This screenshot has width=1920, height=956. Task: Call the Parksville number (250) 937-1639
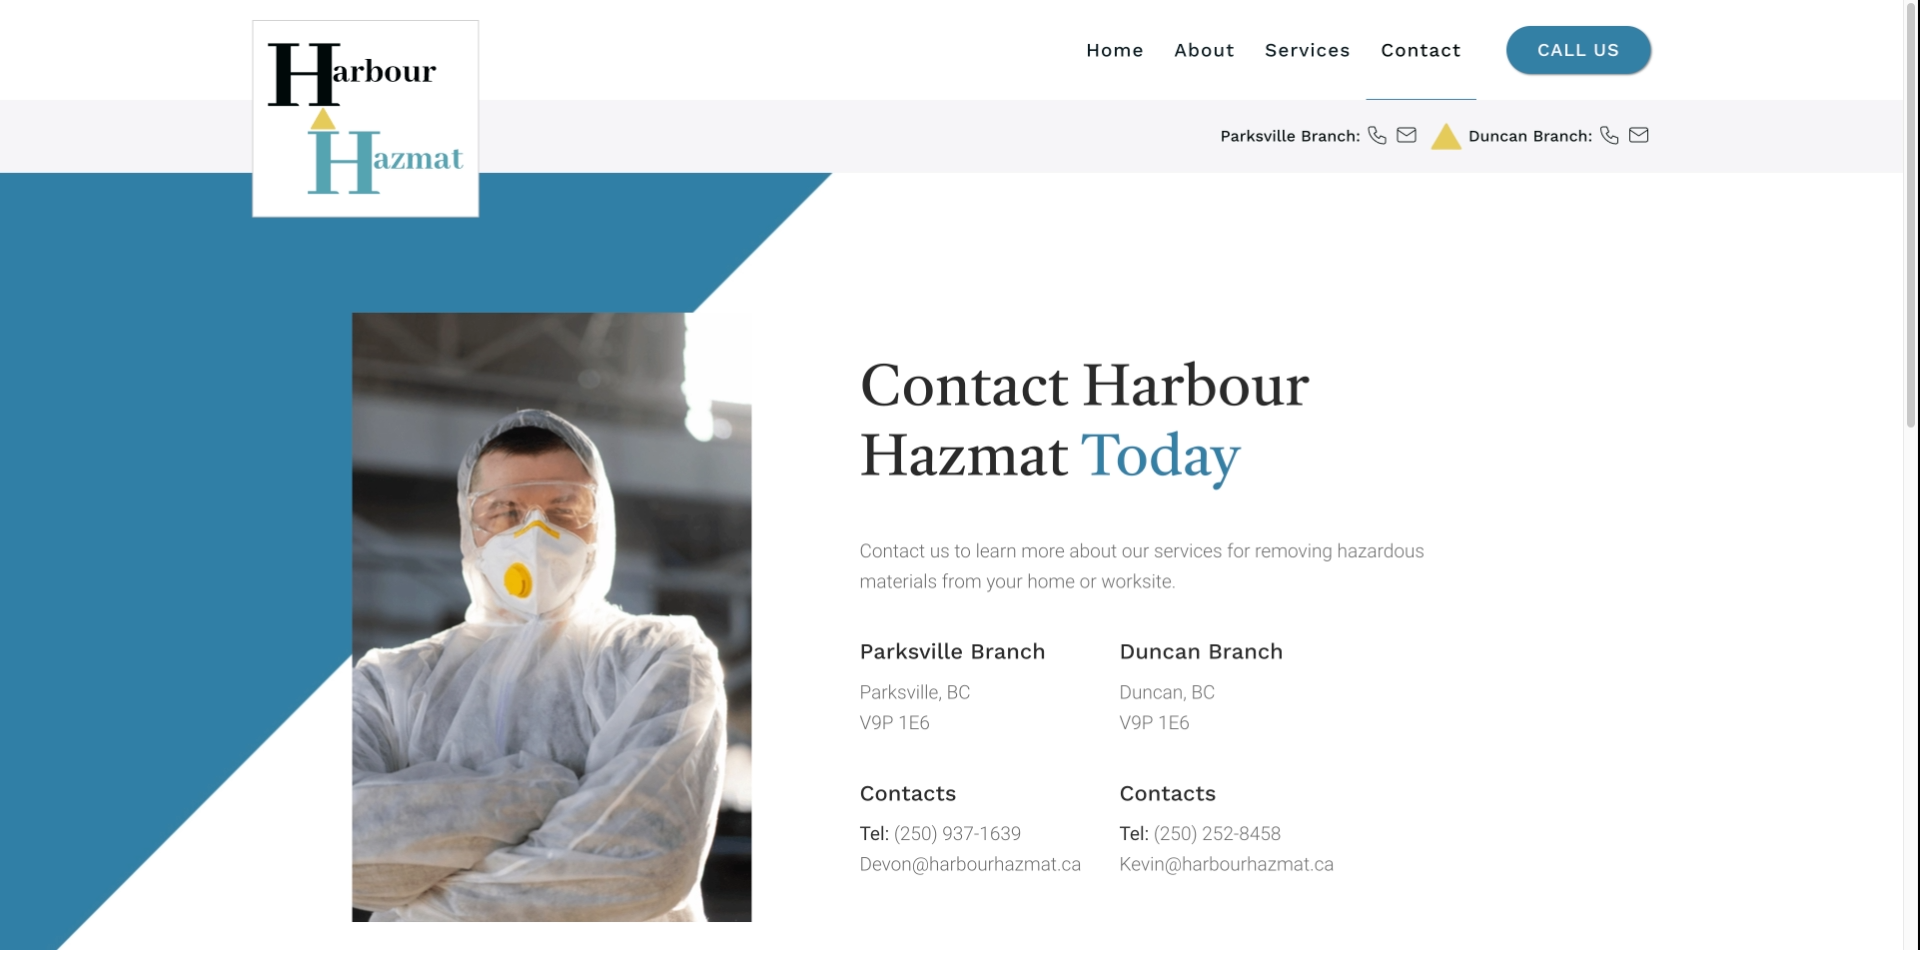[x=957, y=833]
